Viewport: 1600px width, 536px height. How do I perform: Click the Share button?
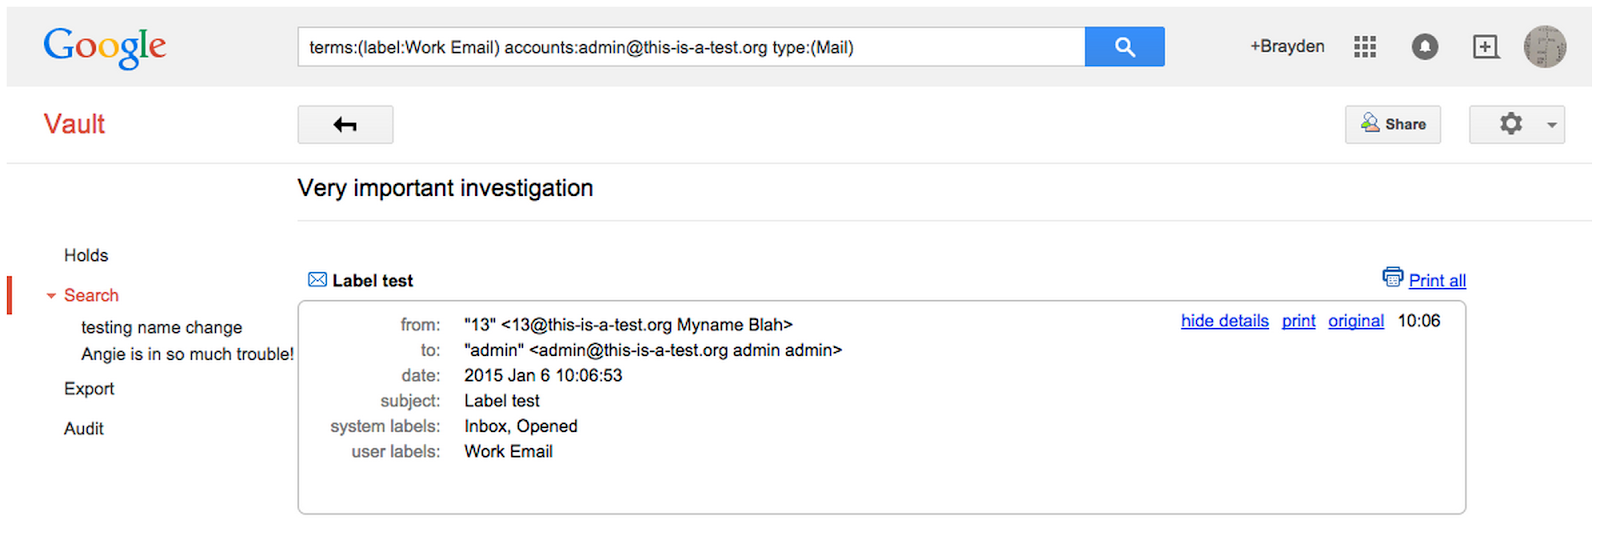pos(1392,125)
